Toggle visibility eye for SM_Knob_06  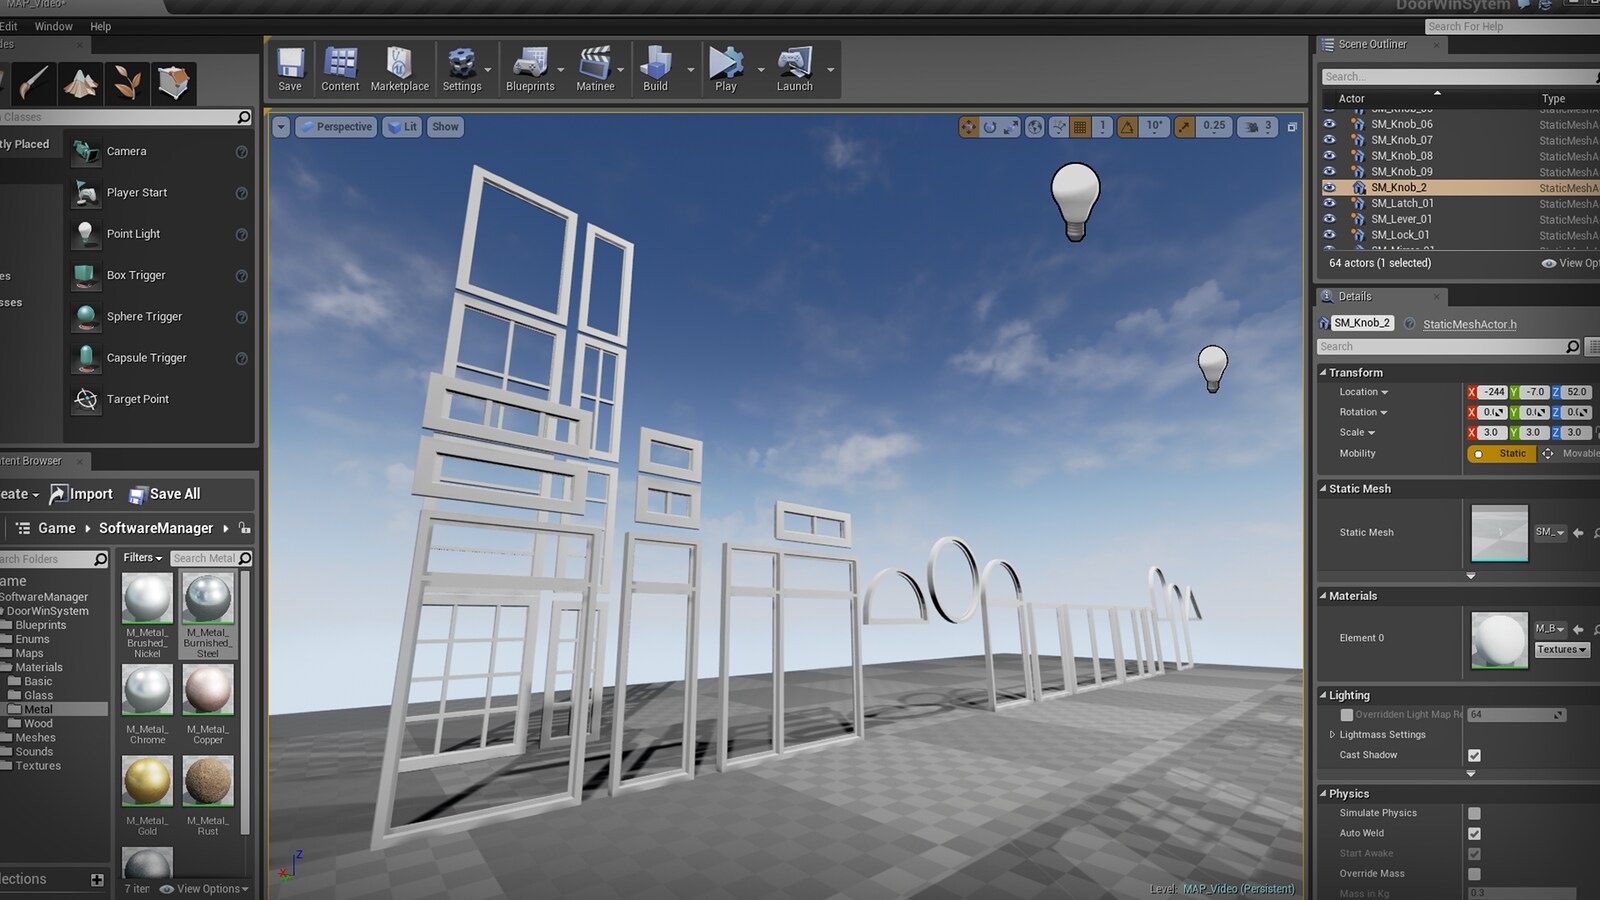tap(1329, 124)
